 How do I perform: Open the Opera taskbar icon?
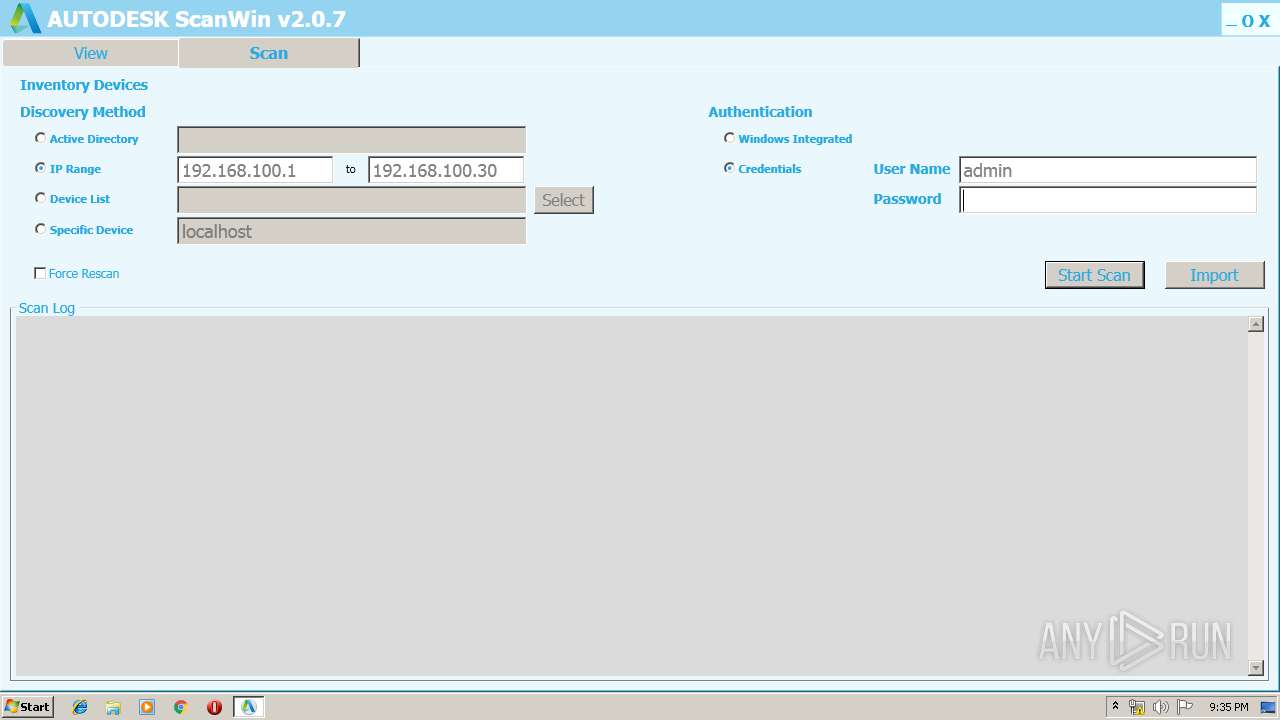tap(214, 707)
